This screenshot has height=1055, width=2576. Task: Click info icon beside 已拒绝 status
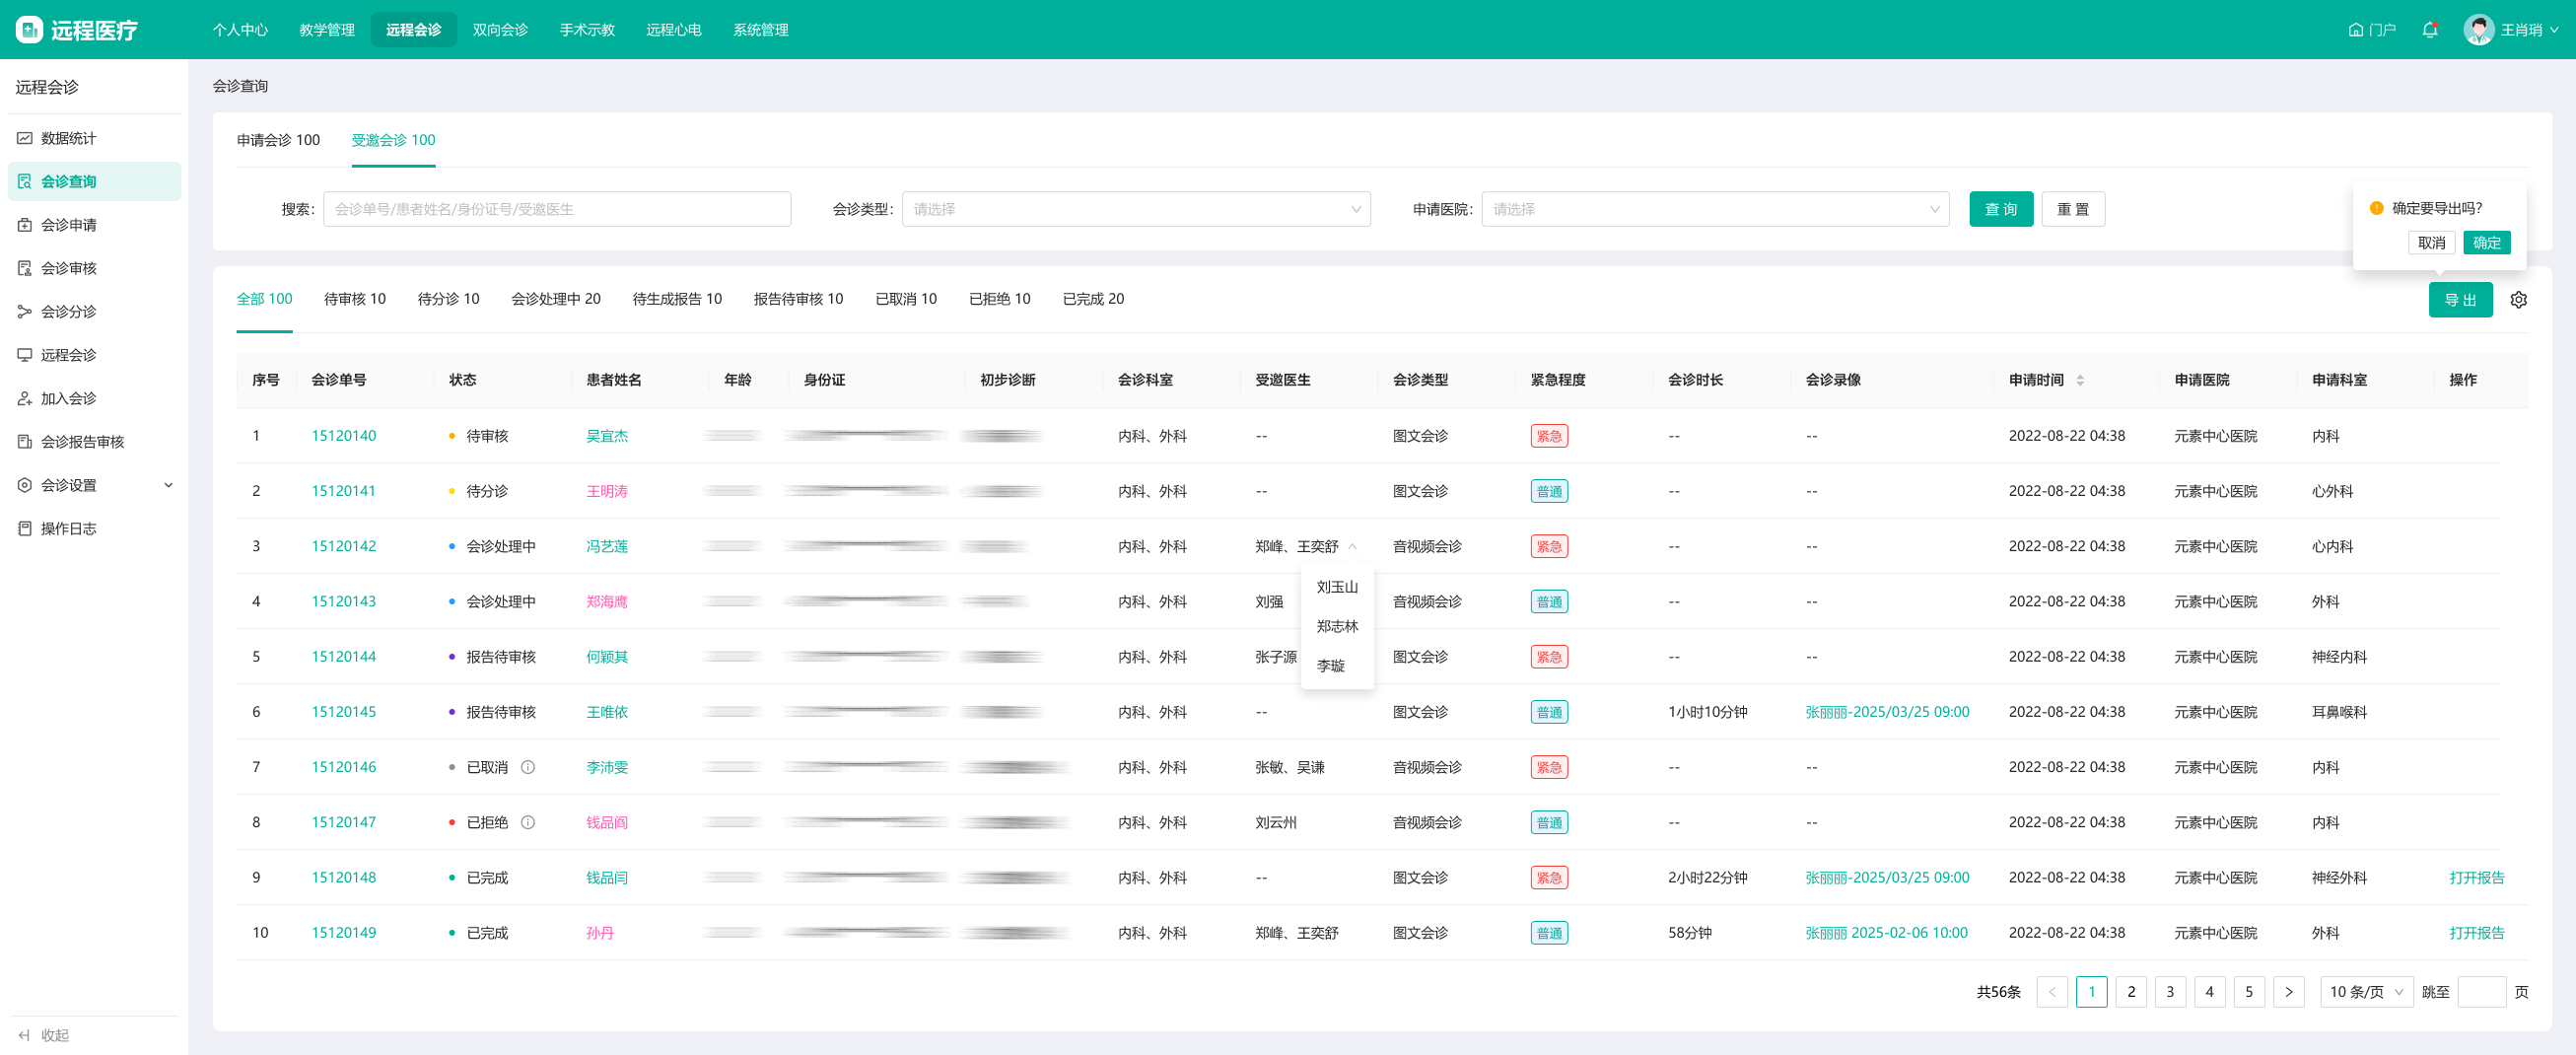pyautogui.click(x=528, y=822)
